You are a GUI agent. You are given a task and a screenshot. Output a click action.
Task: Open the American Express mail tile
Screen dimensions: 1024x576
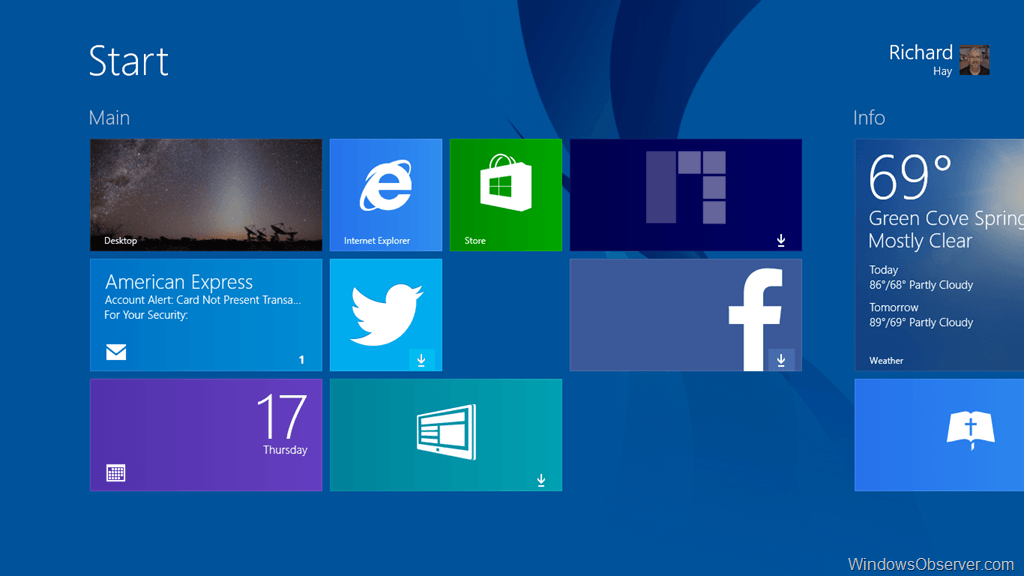click(x=206, y=315)
